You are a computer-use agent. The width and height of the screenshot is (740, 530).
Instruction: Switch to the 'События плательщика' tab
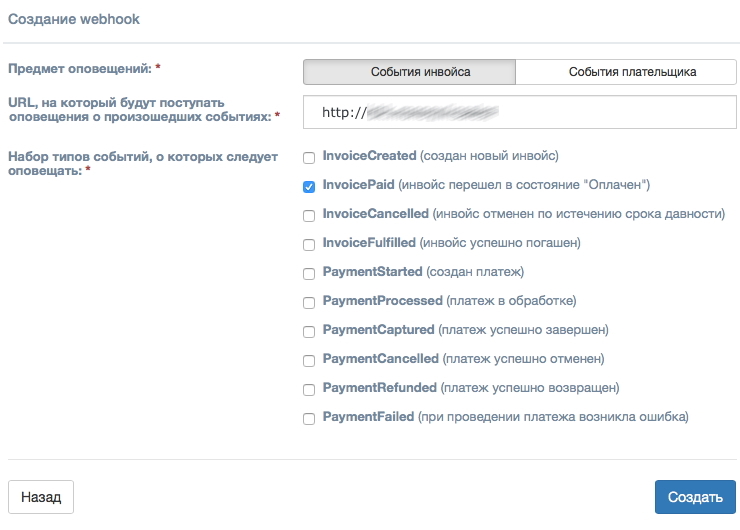626,72
